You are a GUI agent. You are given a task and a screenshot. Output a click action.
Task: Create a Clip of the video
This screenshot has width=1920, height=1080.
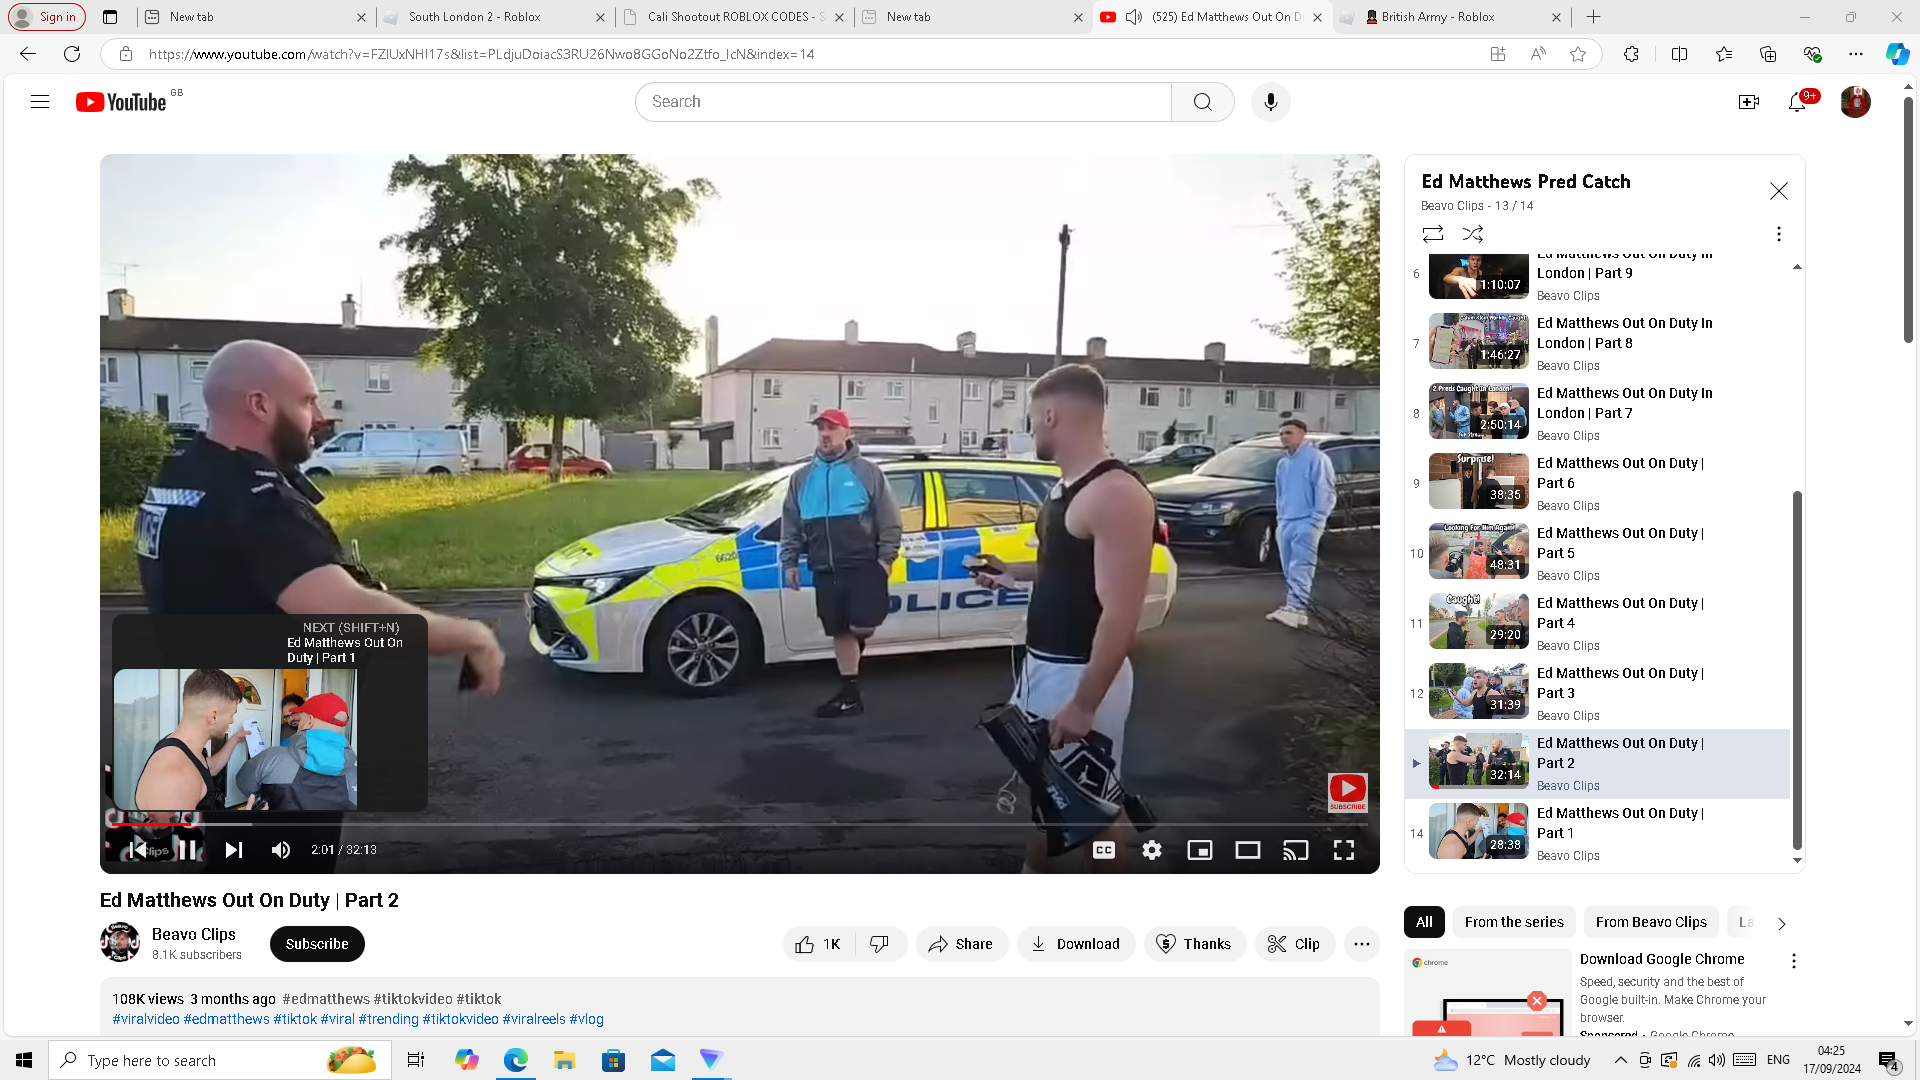point(1294,944)
